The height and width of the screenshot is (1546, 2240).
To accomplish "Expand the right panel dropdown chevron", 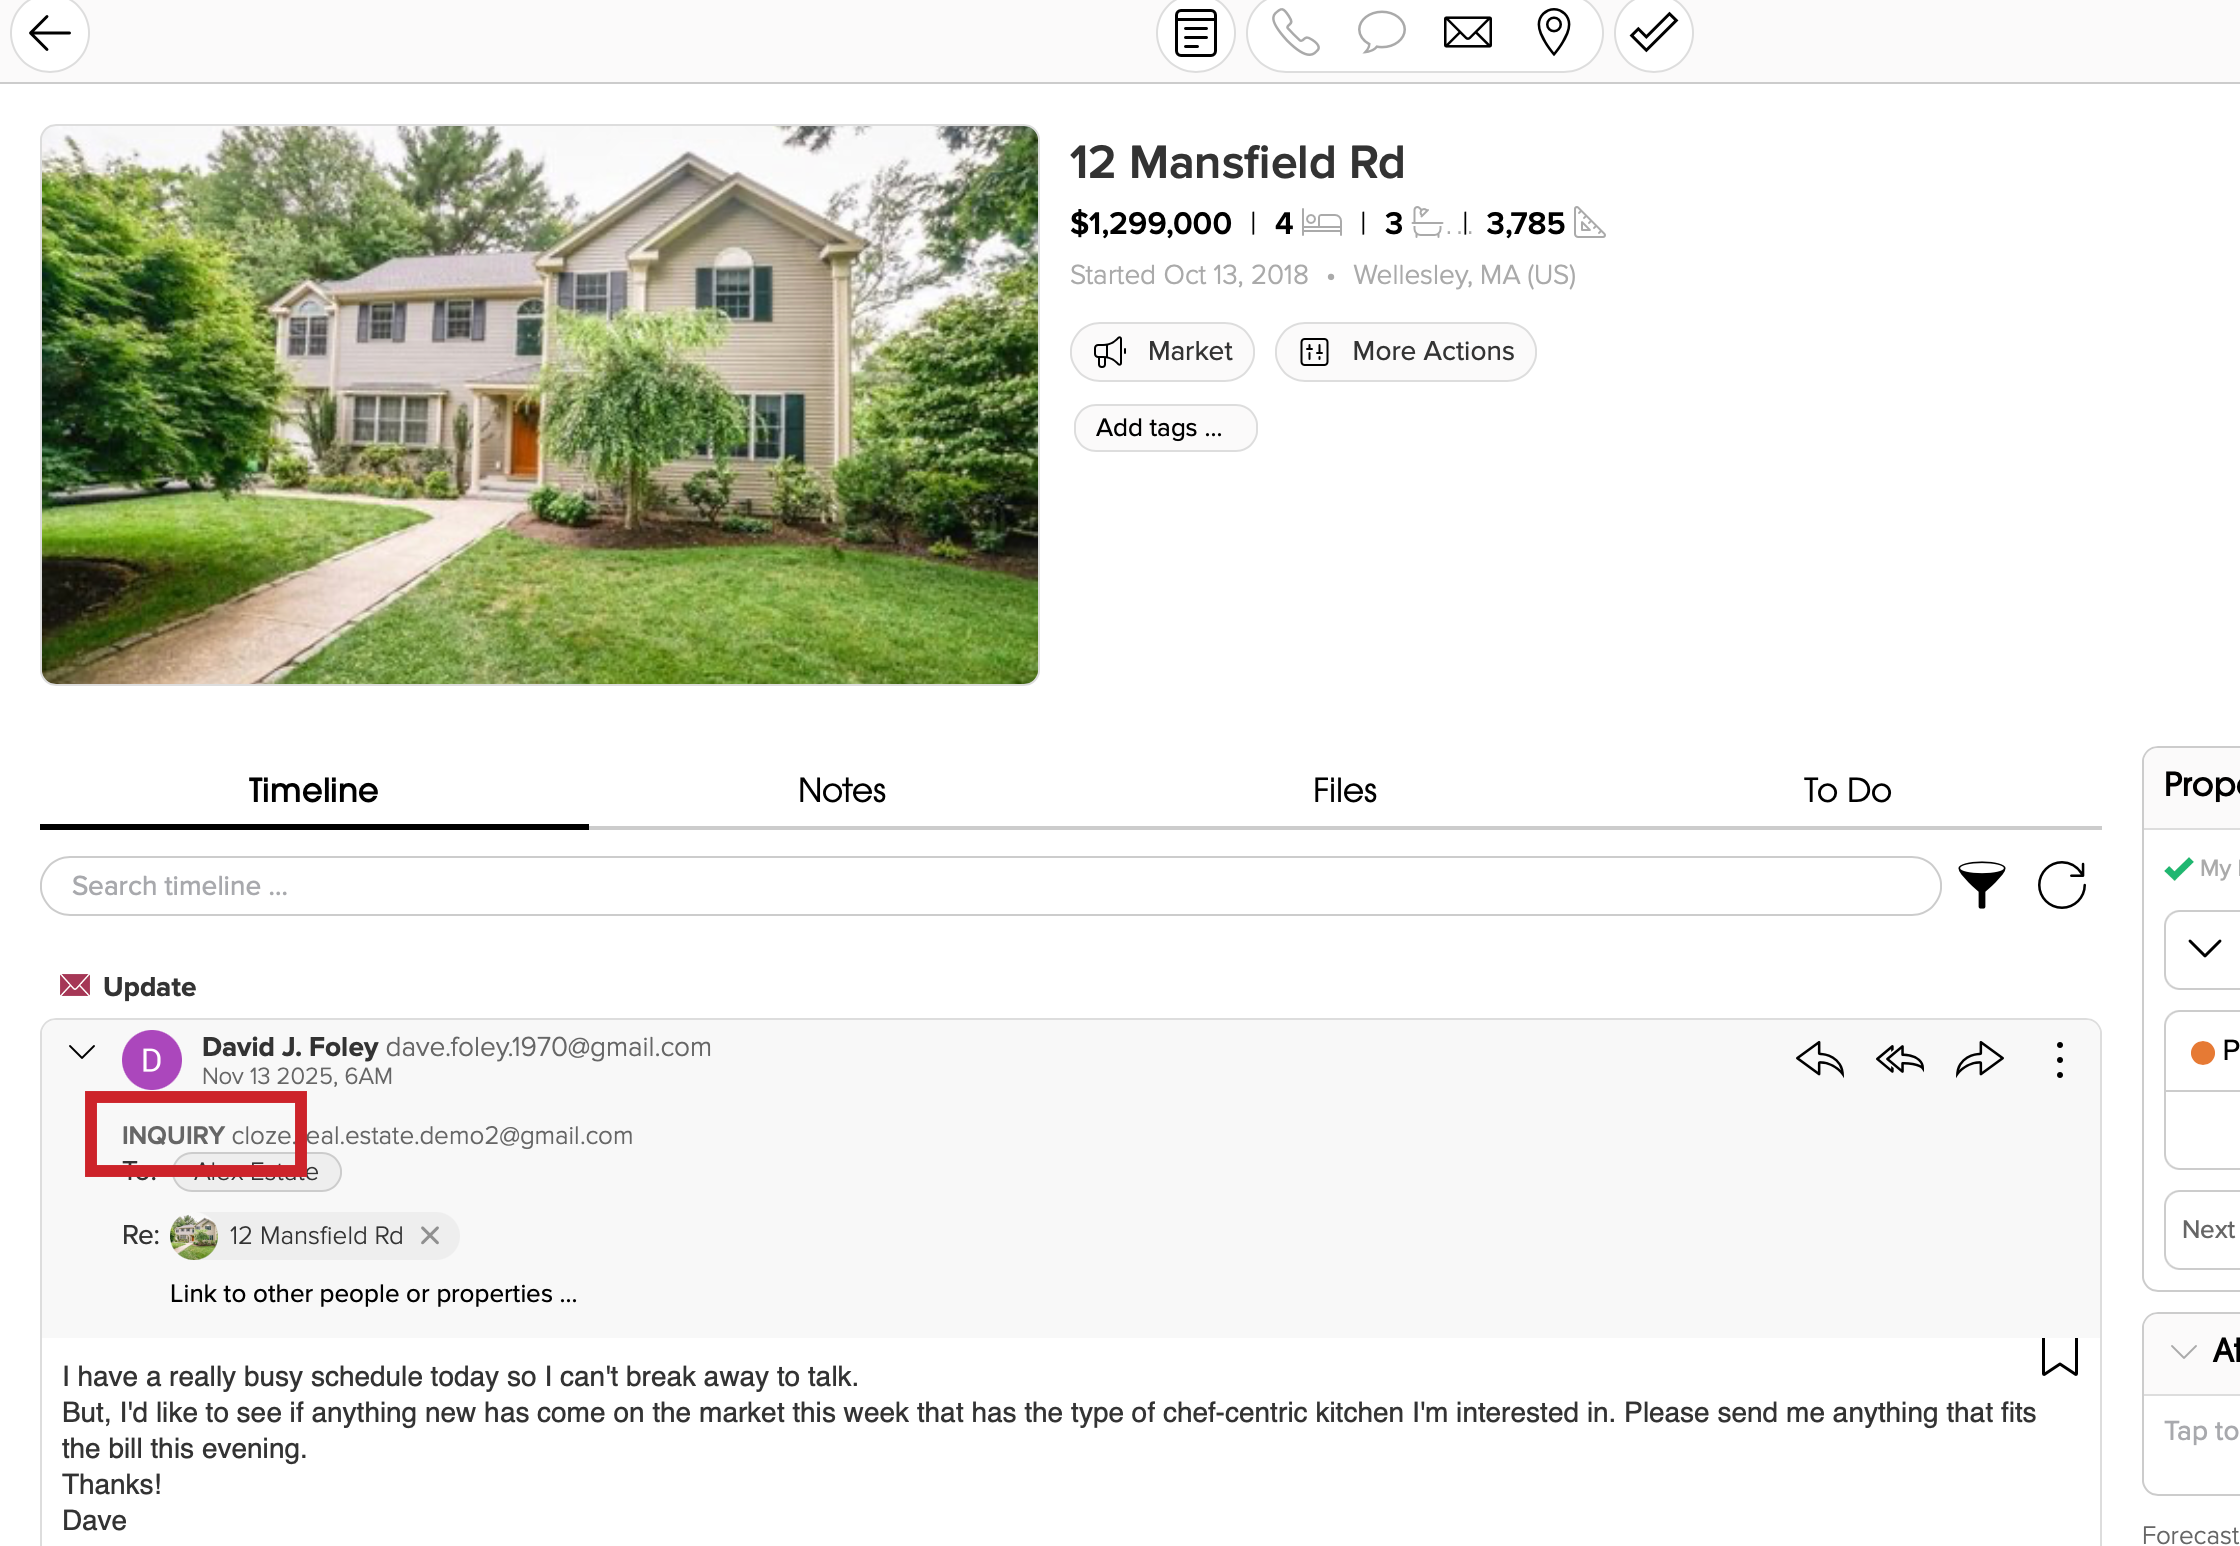I will [2204, 948].
